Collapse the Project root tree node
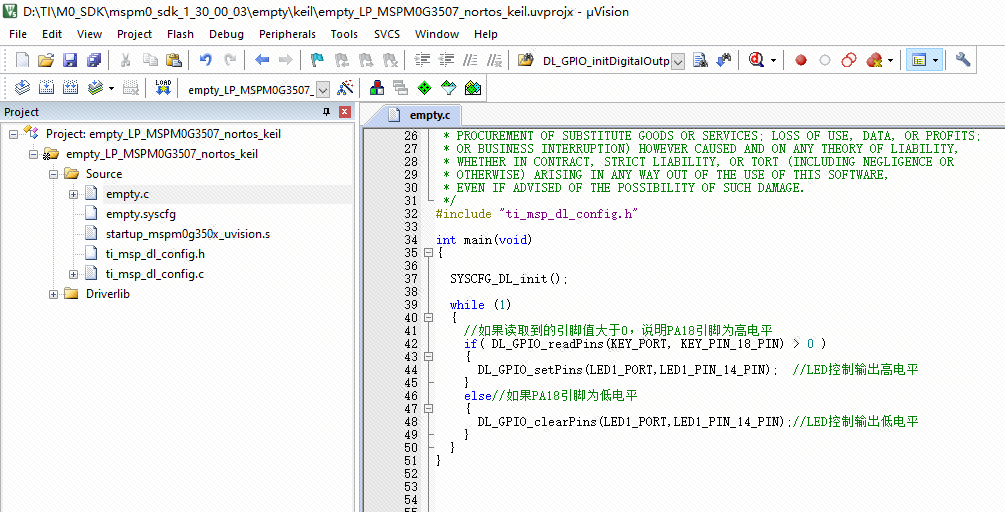The width and height of the screenshot is (1005, 512). pyautogui.click(x=13, y=135)
